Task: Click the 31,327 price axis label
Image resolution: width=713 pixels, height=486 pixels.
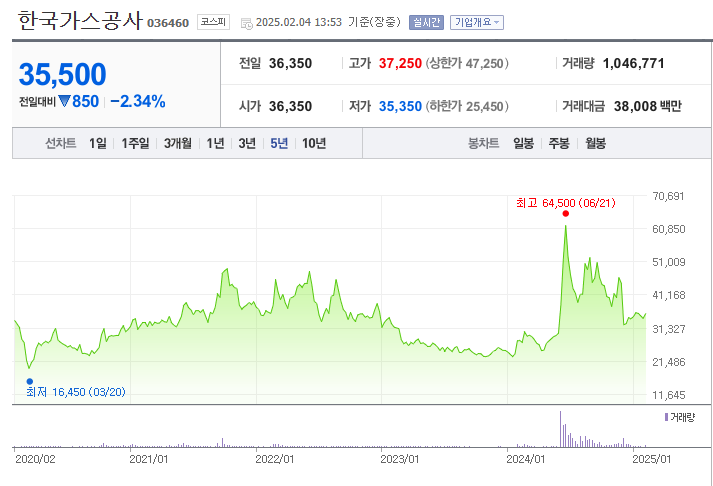Action: tap(668, 329)
